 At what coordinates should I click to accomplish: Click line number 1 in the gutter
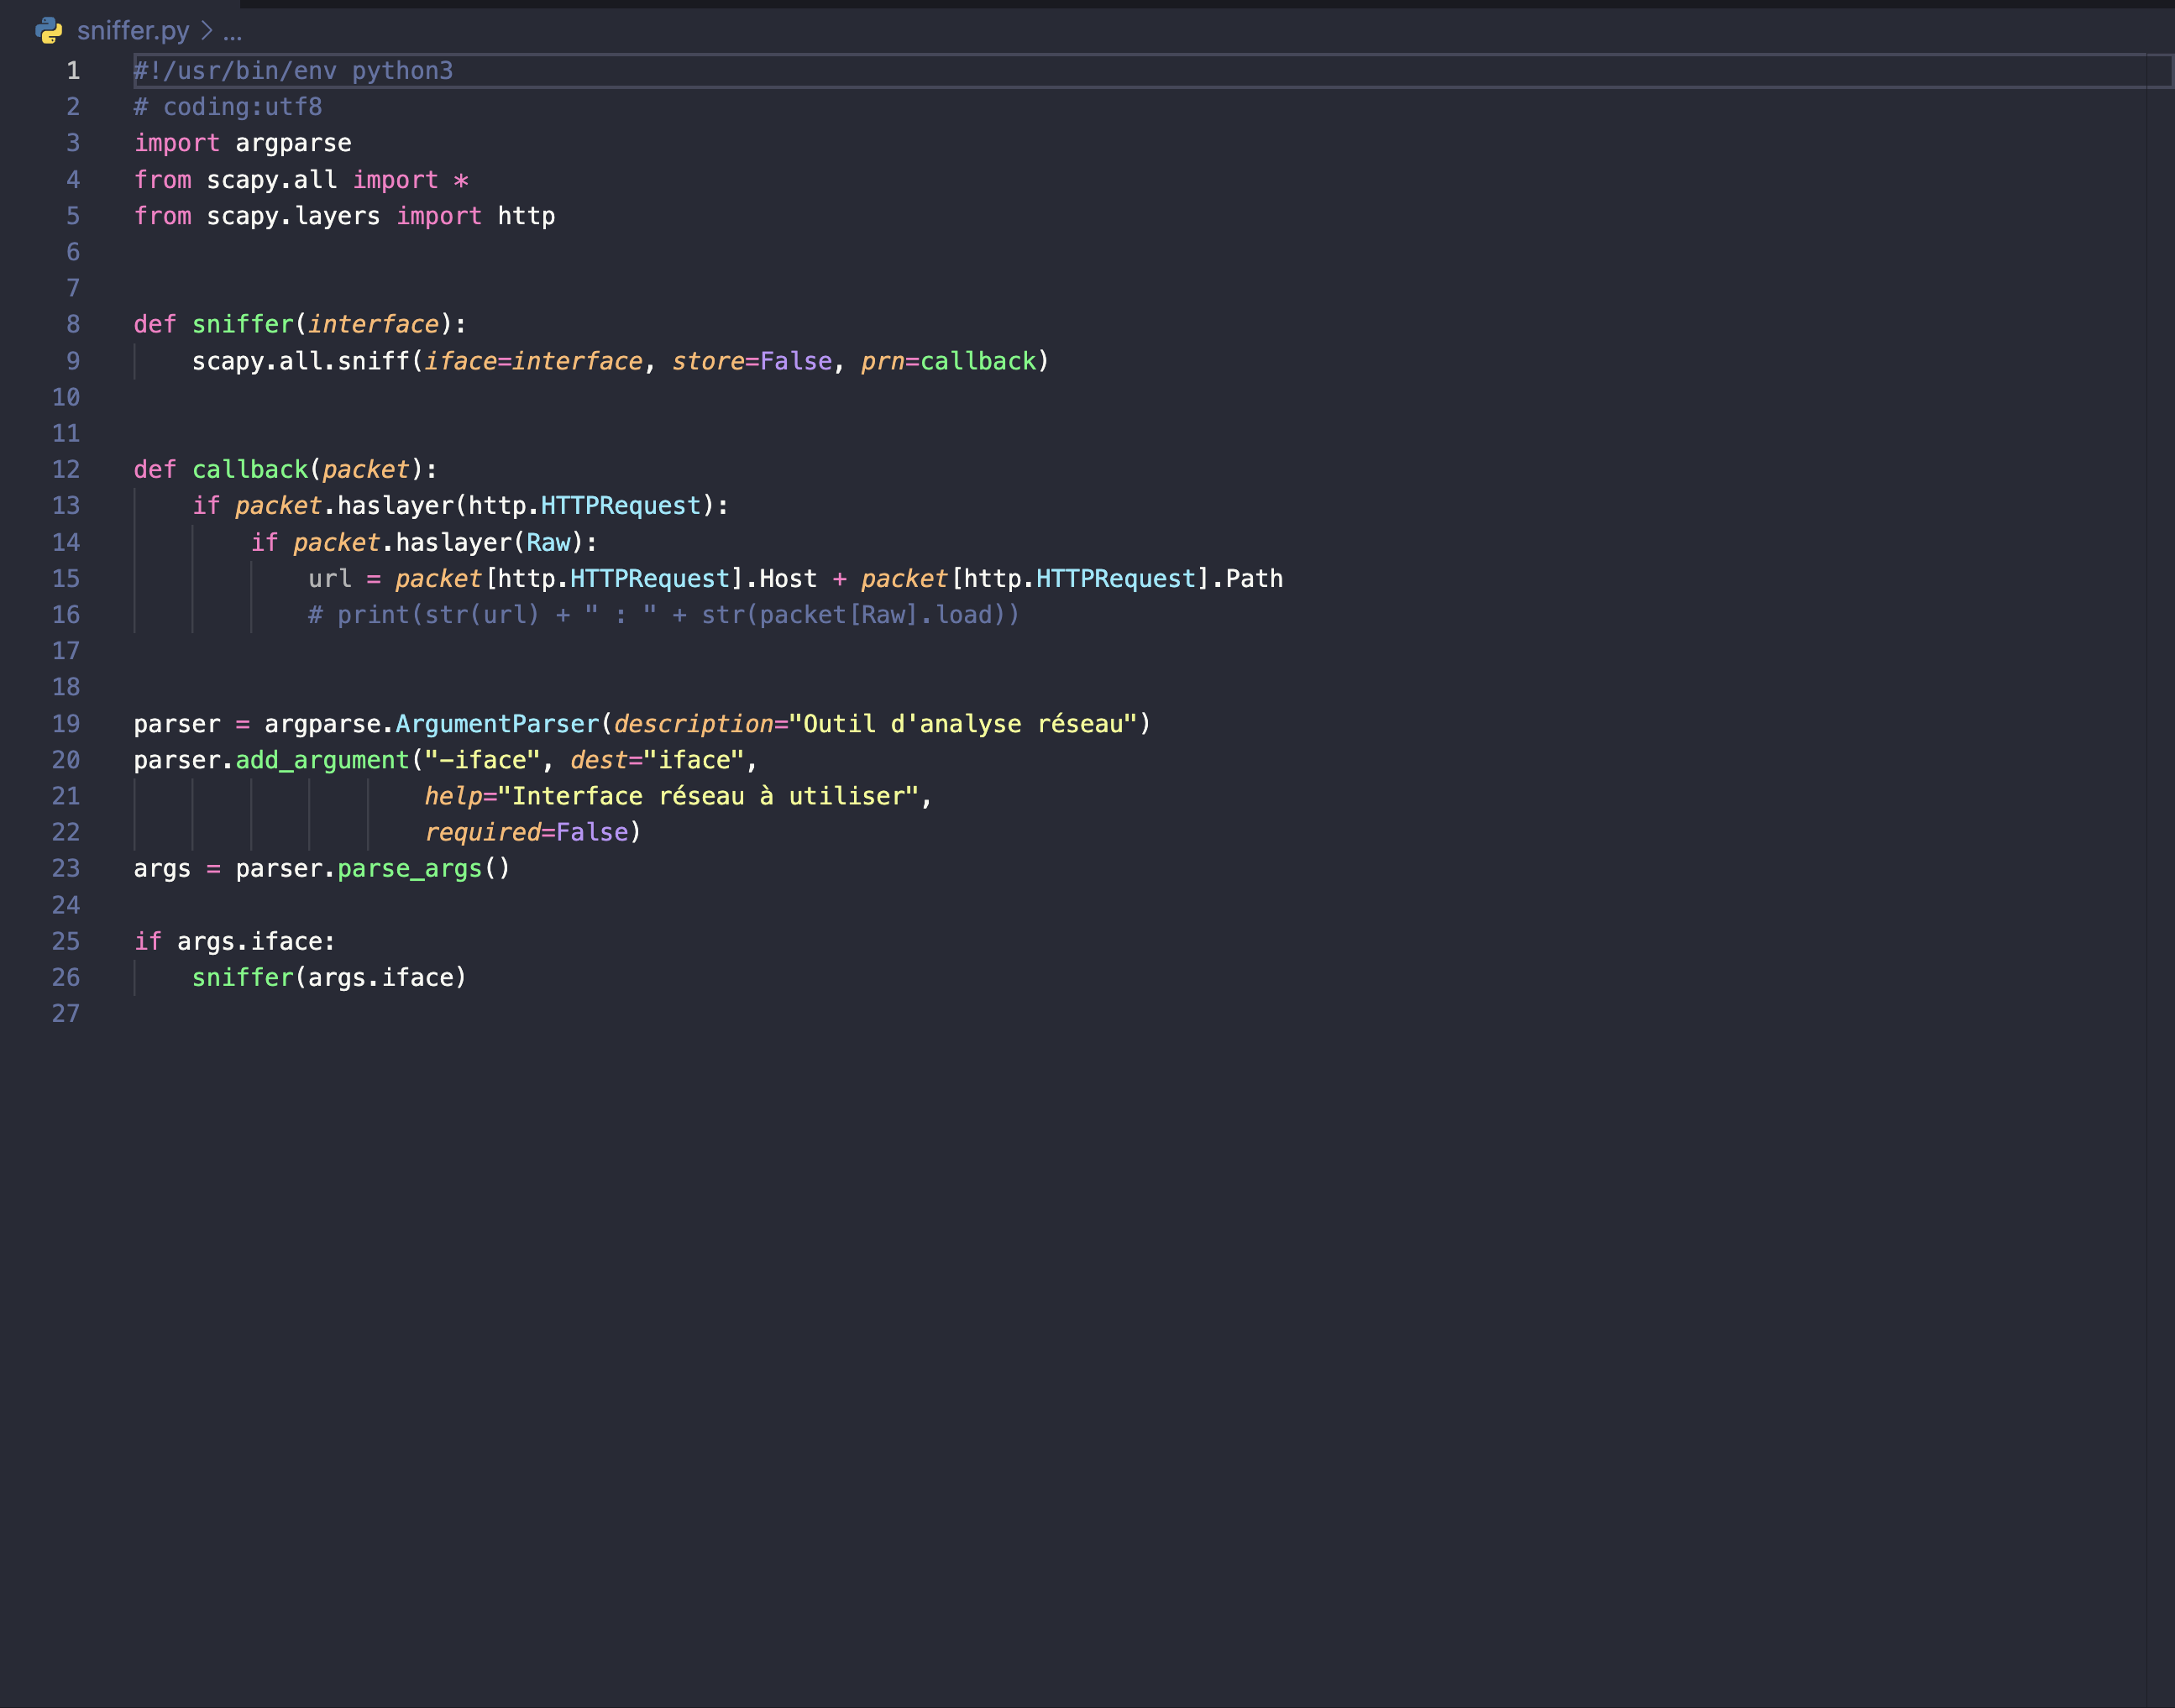coord(73,71)
